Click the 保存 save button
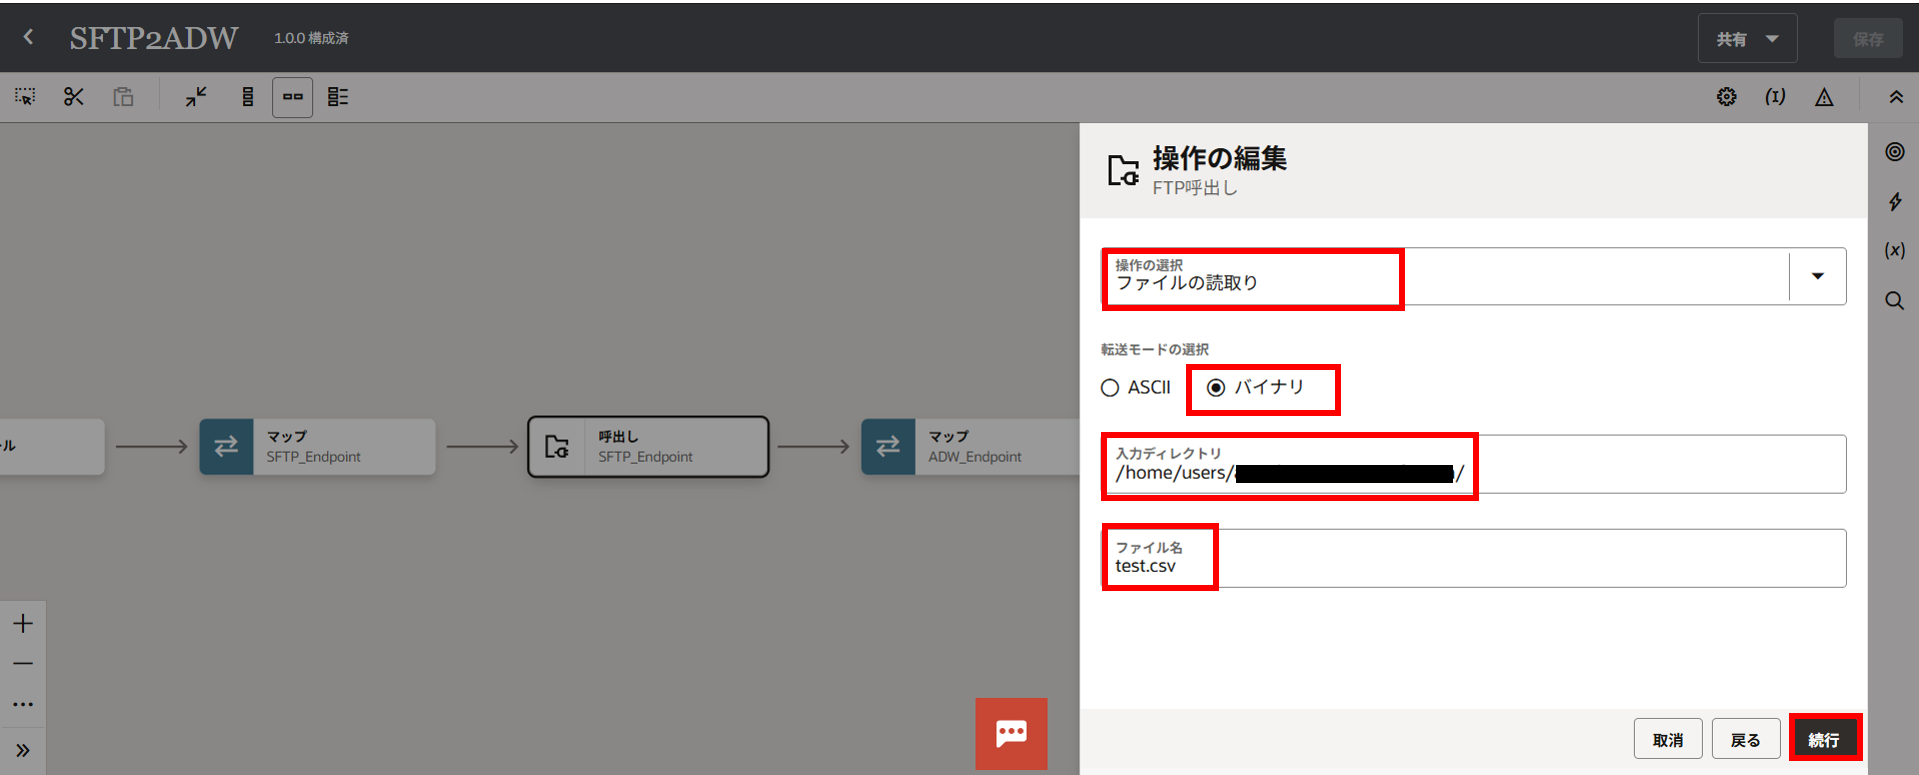Image resolution: width=1919 pixels, height=775 pixels. pos(1868,39)
